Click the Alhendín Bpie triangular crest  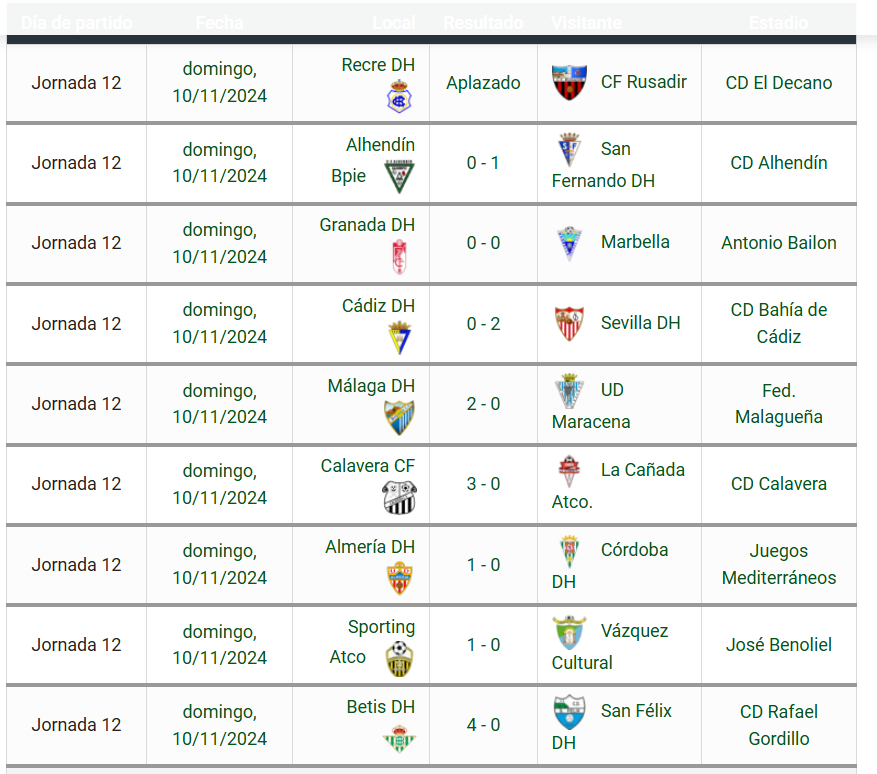399,177
